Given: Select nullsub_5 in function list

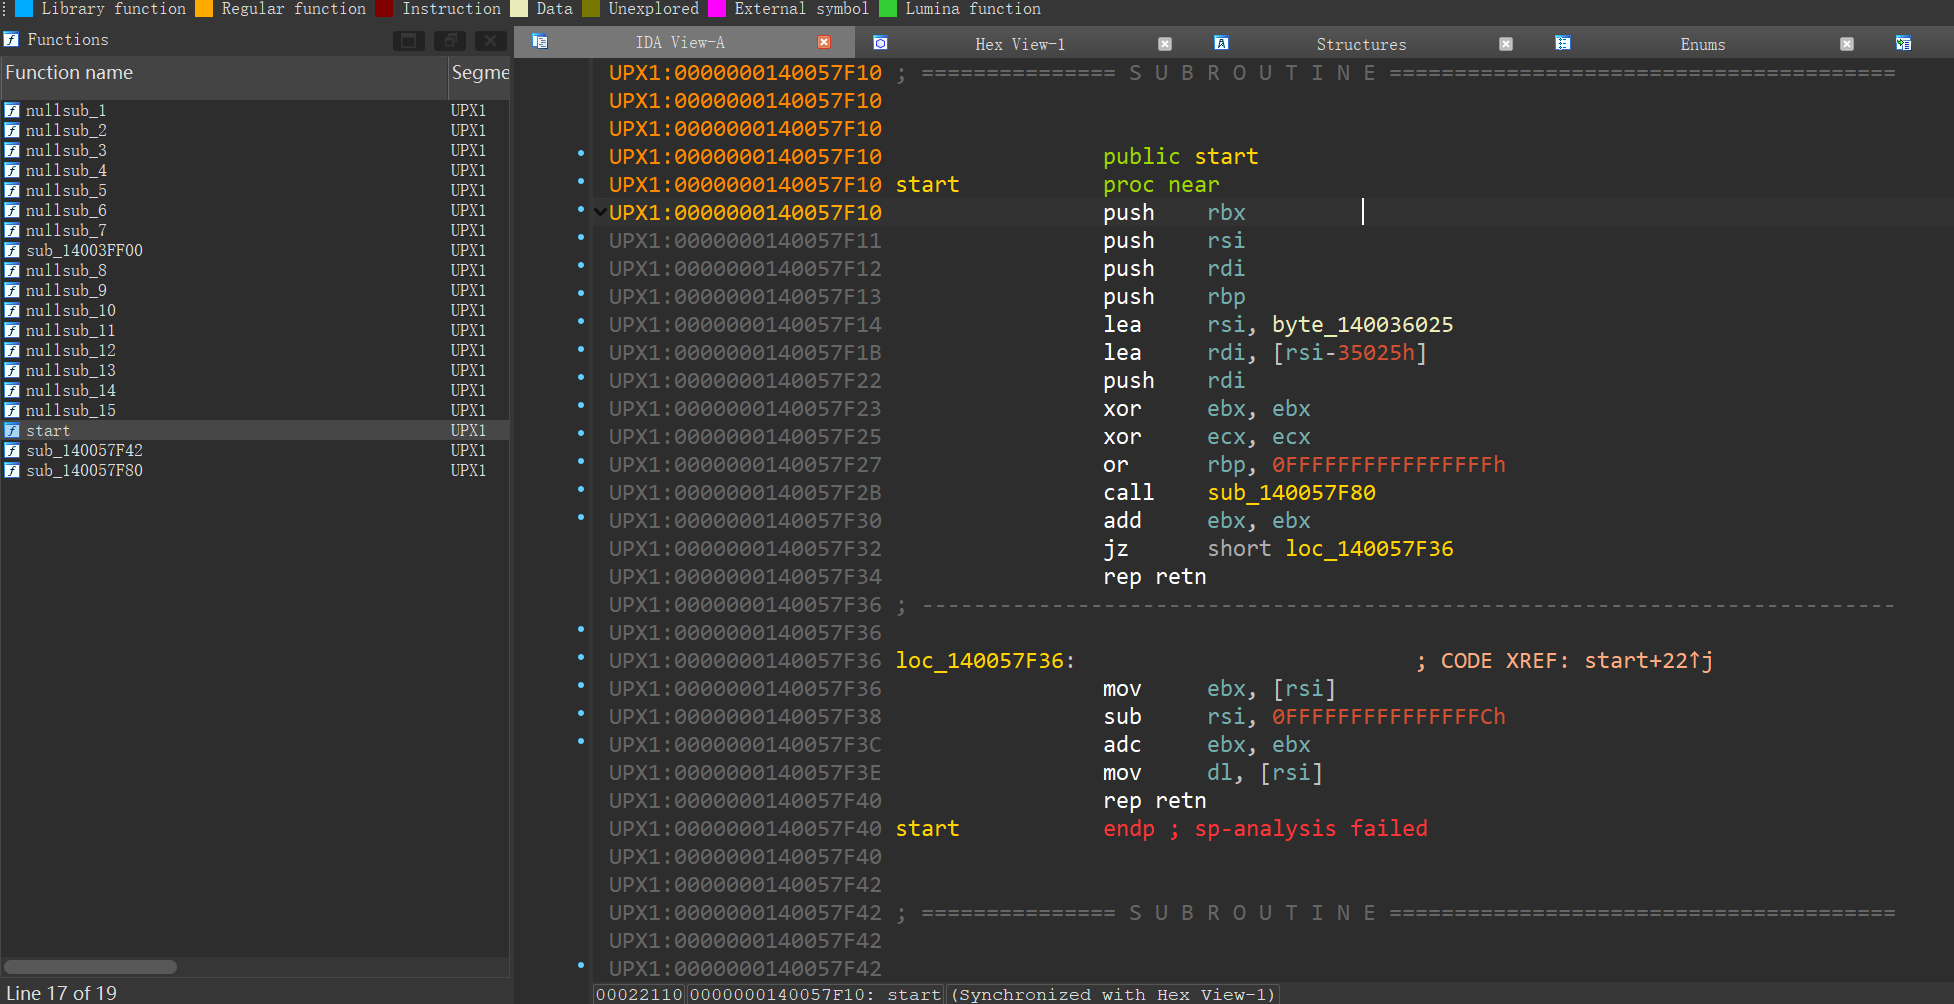Looking at the screenshot, I should [x=255, y=190].
